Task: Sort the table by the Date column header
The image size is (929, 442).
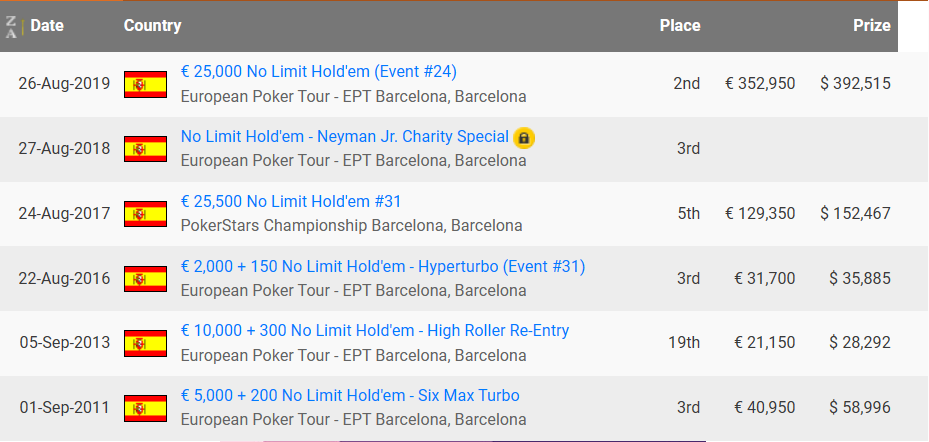Action: (47, 25)
